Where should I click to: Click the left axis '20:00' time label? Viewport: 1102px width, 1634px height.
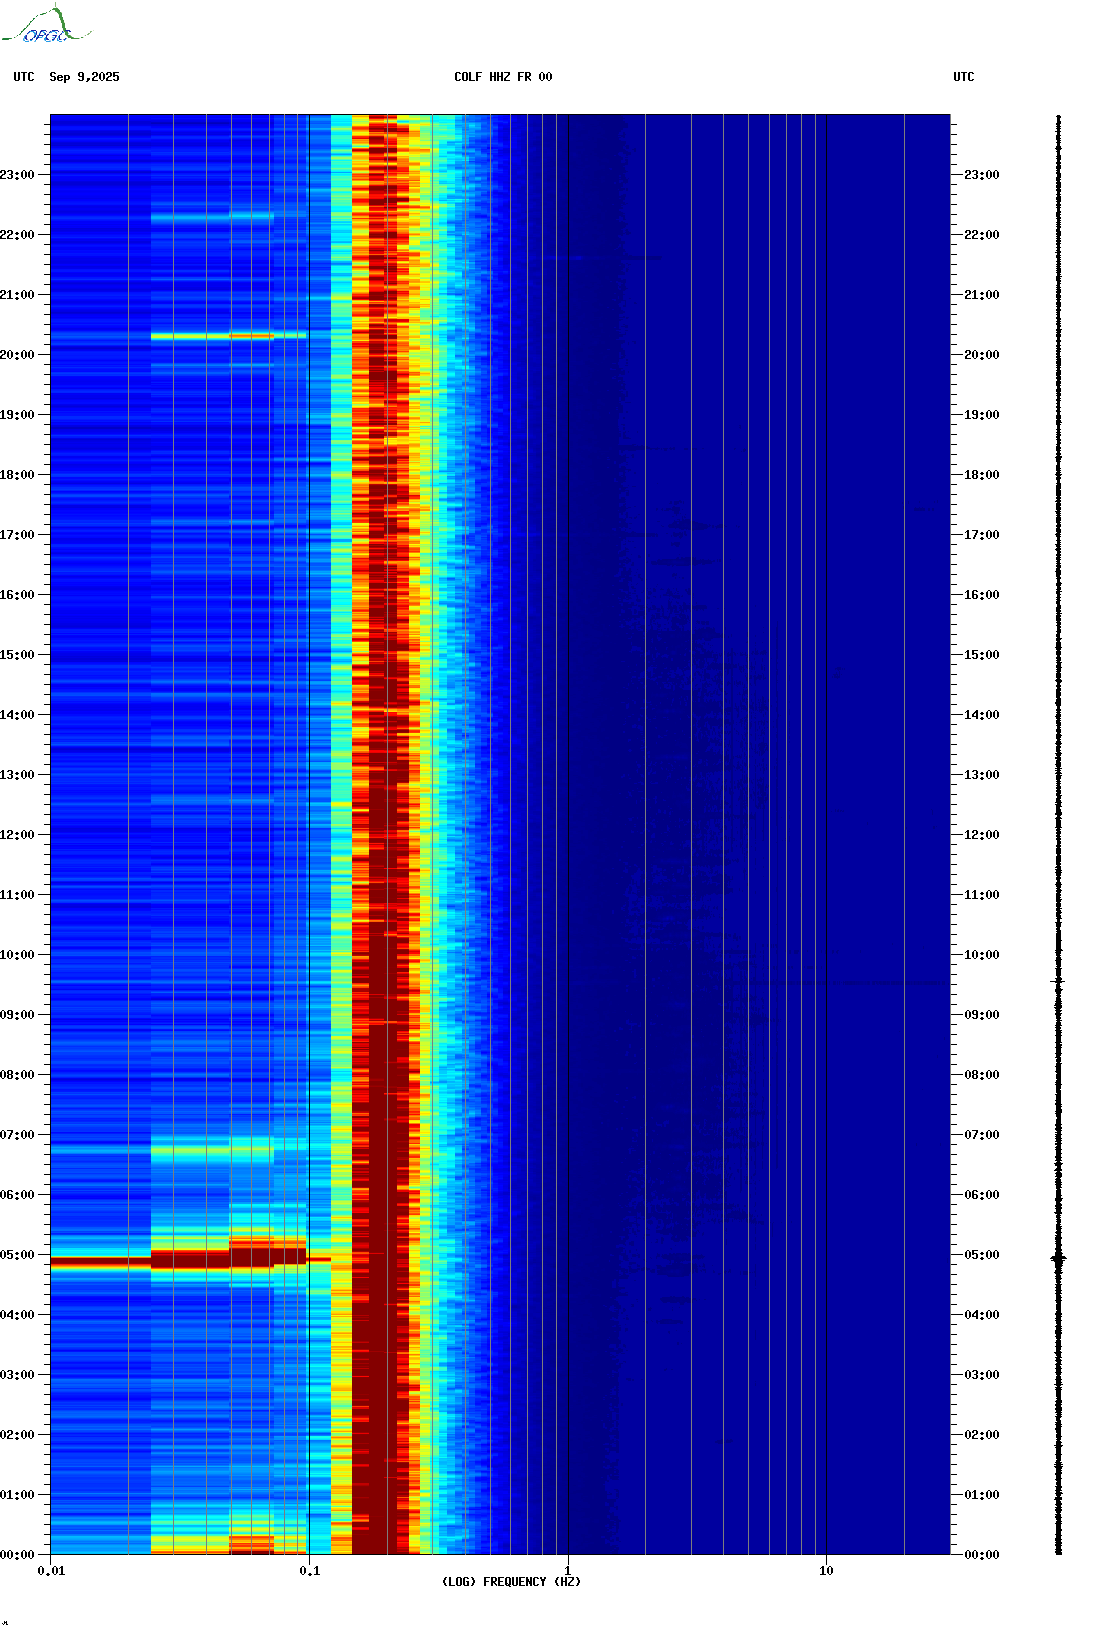pos(17,355)
